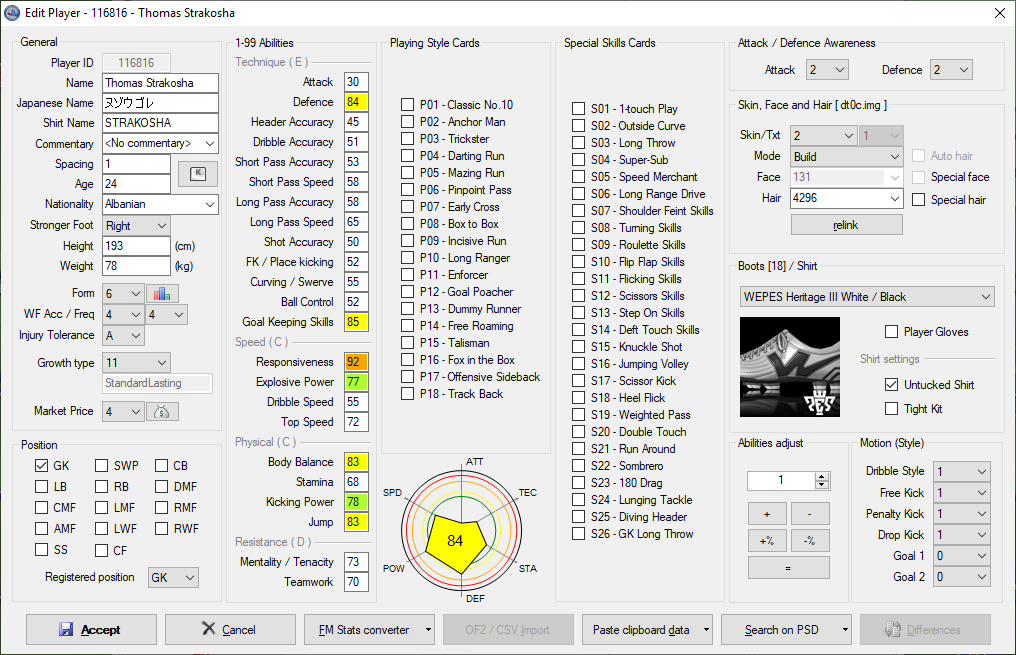The width and height of the screenshot is (1016, 655).
Task: Click the Accept button
Action: (x=91, y=629)
